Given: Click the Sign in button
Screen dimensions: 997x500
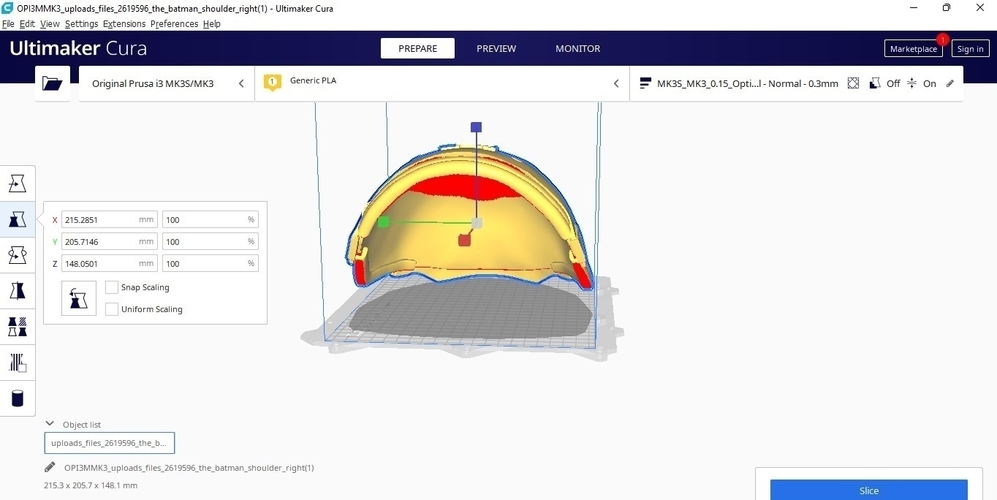Looking at the screenshot, I should [x=970, y=48].
